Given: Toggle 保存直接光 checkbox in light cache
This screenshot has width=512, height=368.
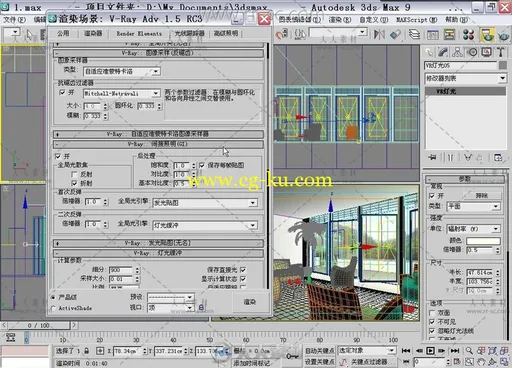Looking at the screenshot, I should [x=243, y=269].
